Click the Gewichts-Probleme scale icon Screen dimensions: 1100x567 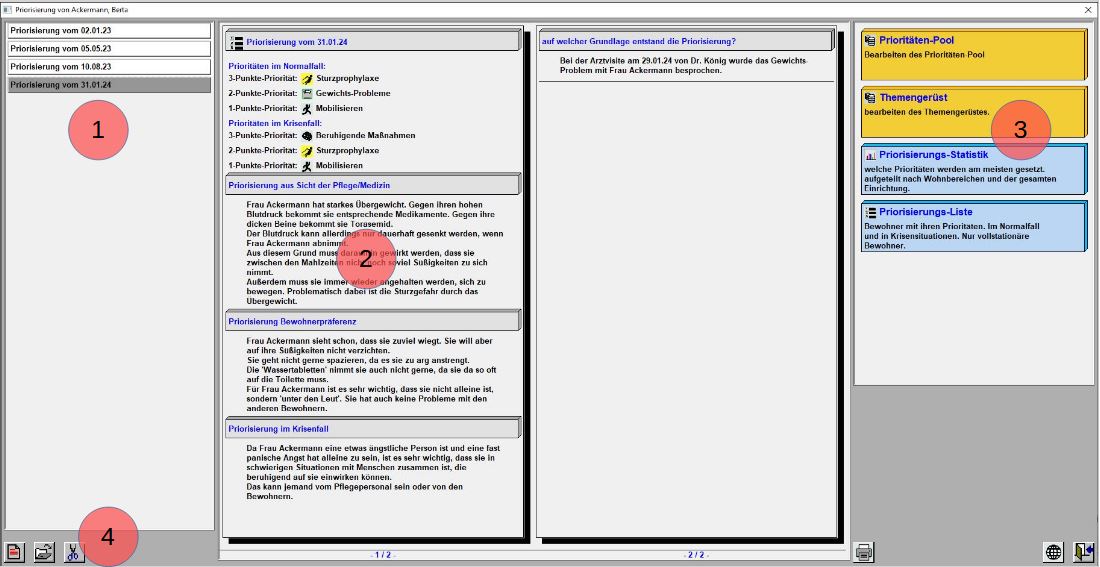tap(307, 93)
